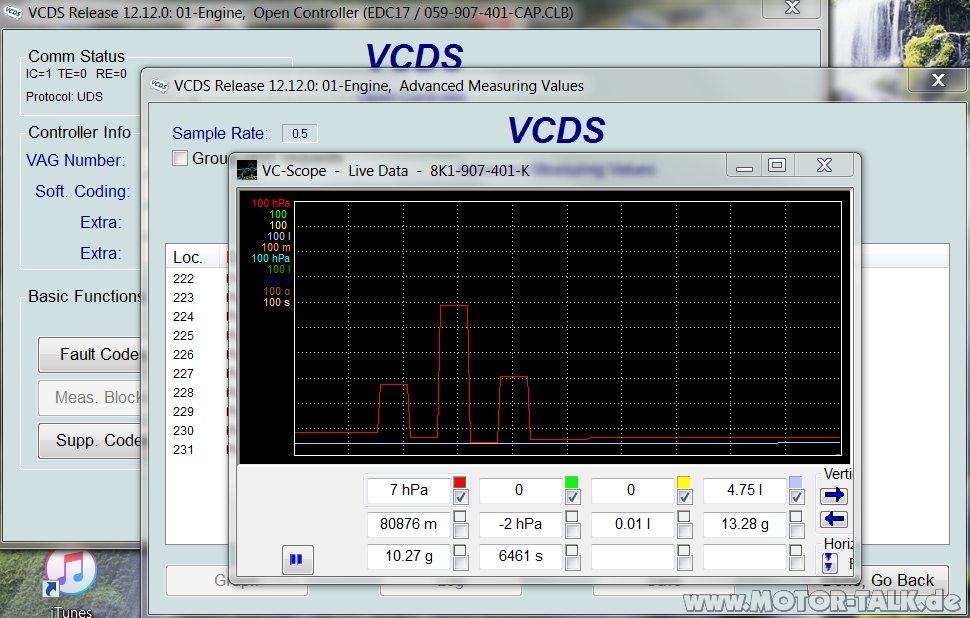Tick the Group checkbox under Sample Rate
This screenshot has width=970, height=618.
(180, 158)
